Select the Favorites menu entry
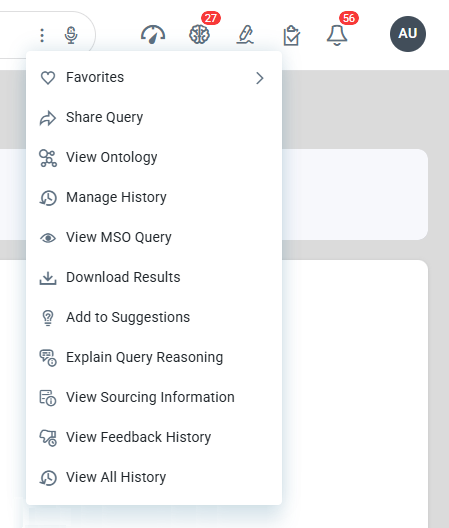 click(x=154, y=77)
